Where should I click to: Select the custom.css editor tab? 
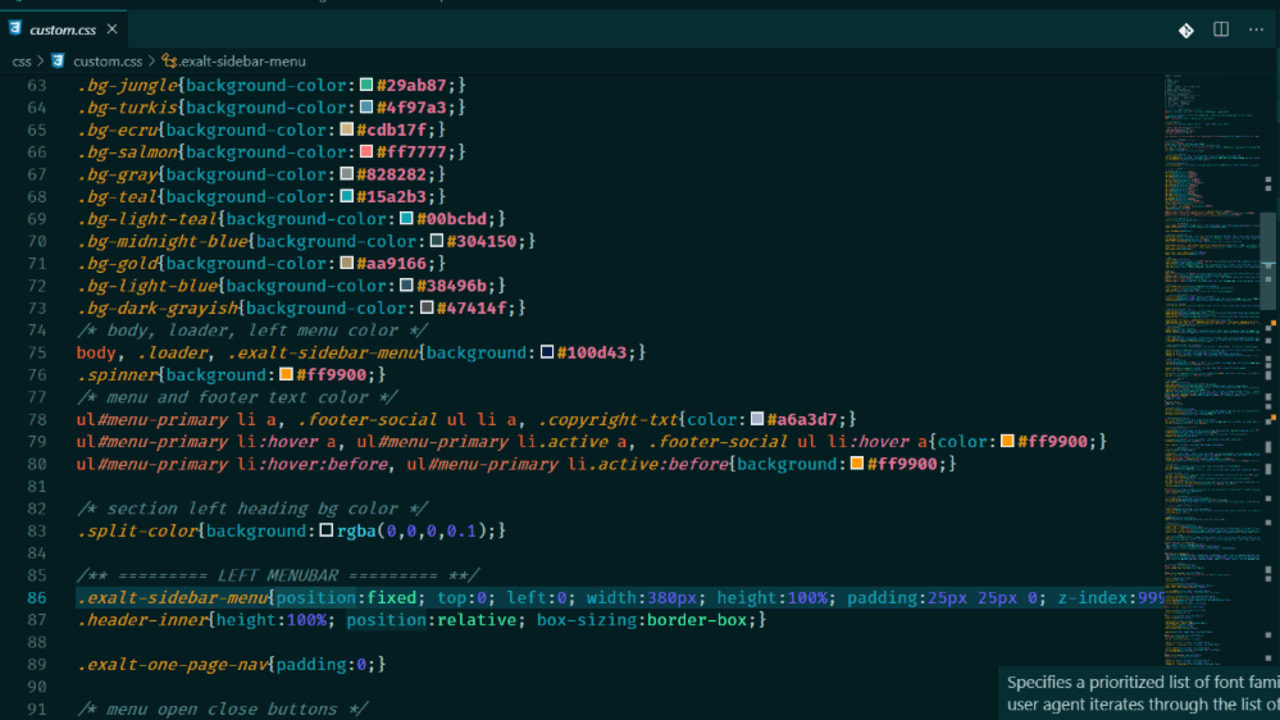[64, 30]
